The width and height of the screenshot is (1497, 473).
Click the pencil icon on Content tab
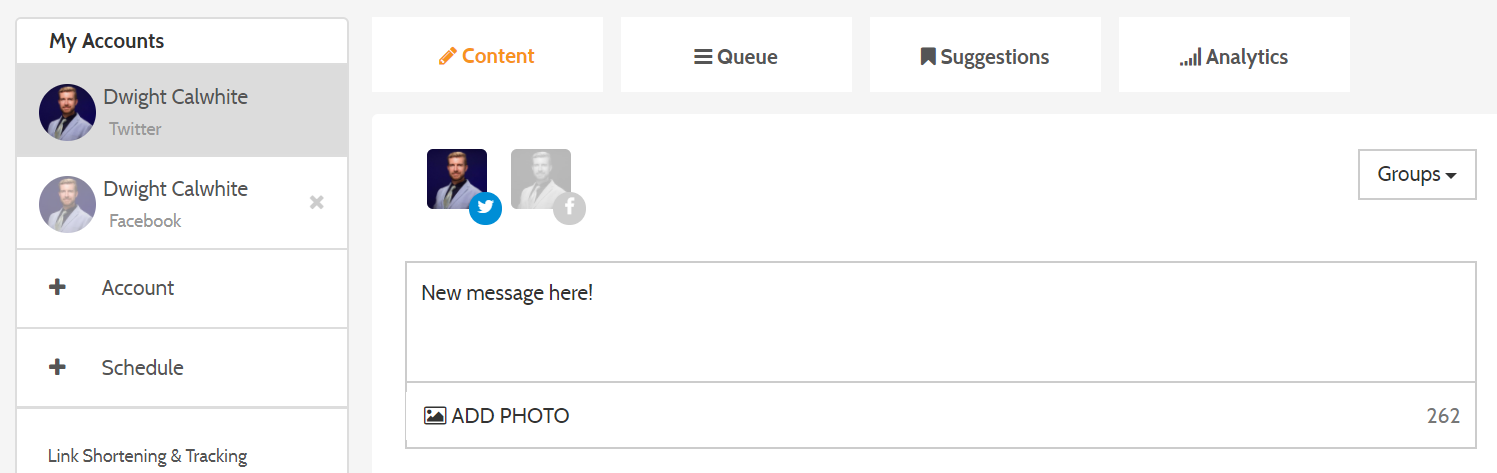448,56
